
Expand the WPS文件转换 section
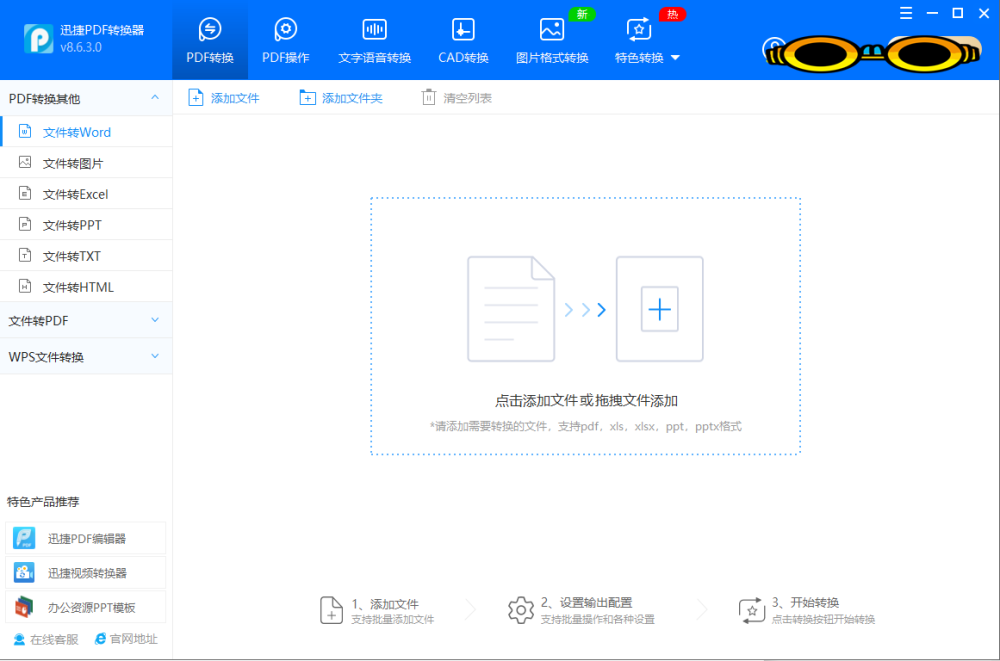tap(86, 357)
